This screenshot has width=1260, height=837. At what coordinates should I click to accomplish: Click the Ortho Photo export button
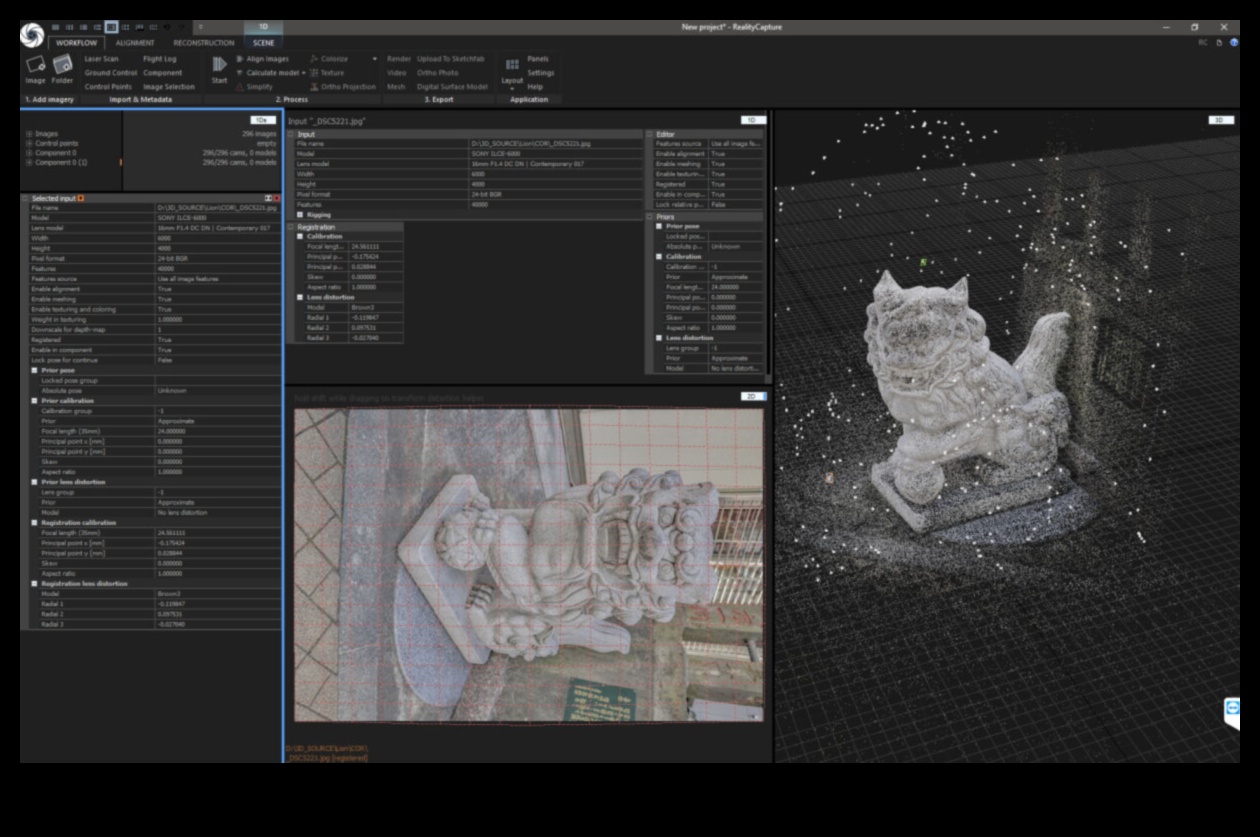coord(438,73)
